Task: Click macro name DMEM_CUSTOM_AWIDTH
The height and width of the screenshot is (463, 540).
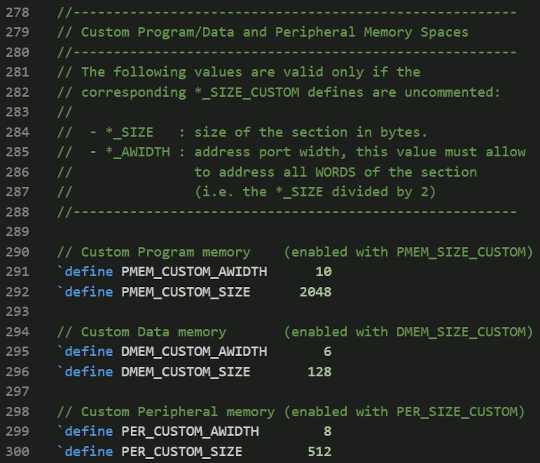Action: tap(194, 352)
